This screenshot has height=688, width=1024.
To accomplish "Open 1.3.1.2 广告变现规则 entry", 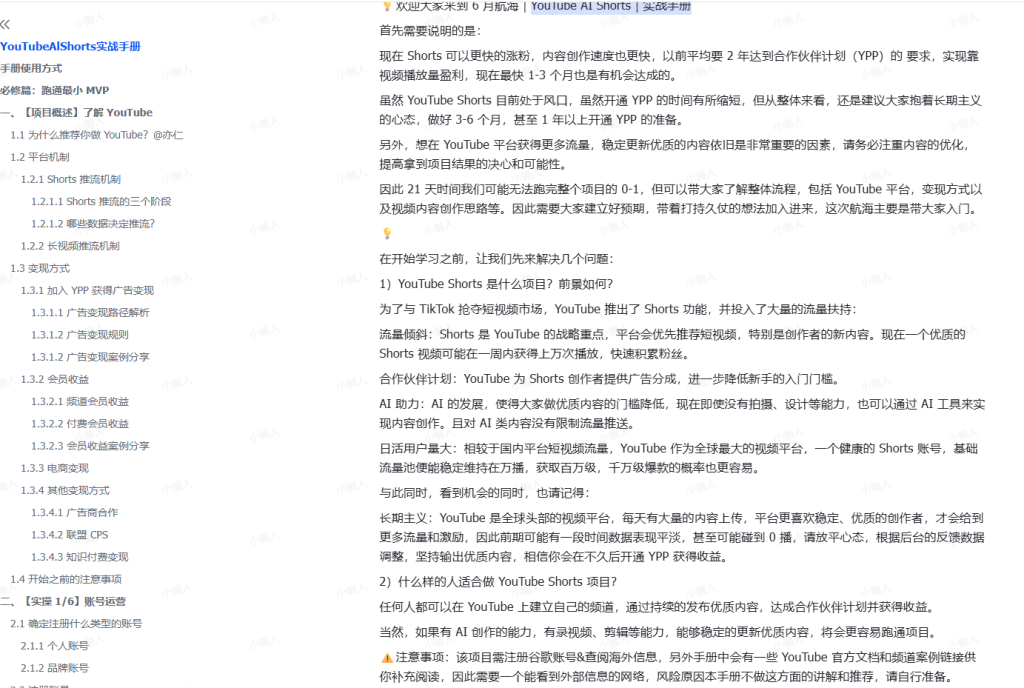I will [80, 335].
